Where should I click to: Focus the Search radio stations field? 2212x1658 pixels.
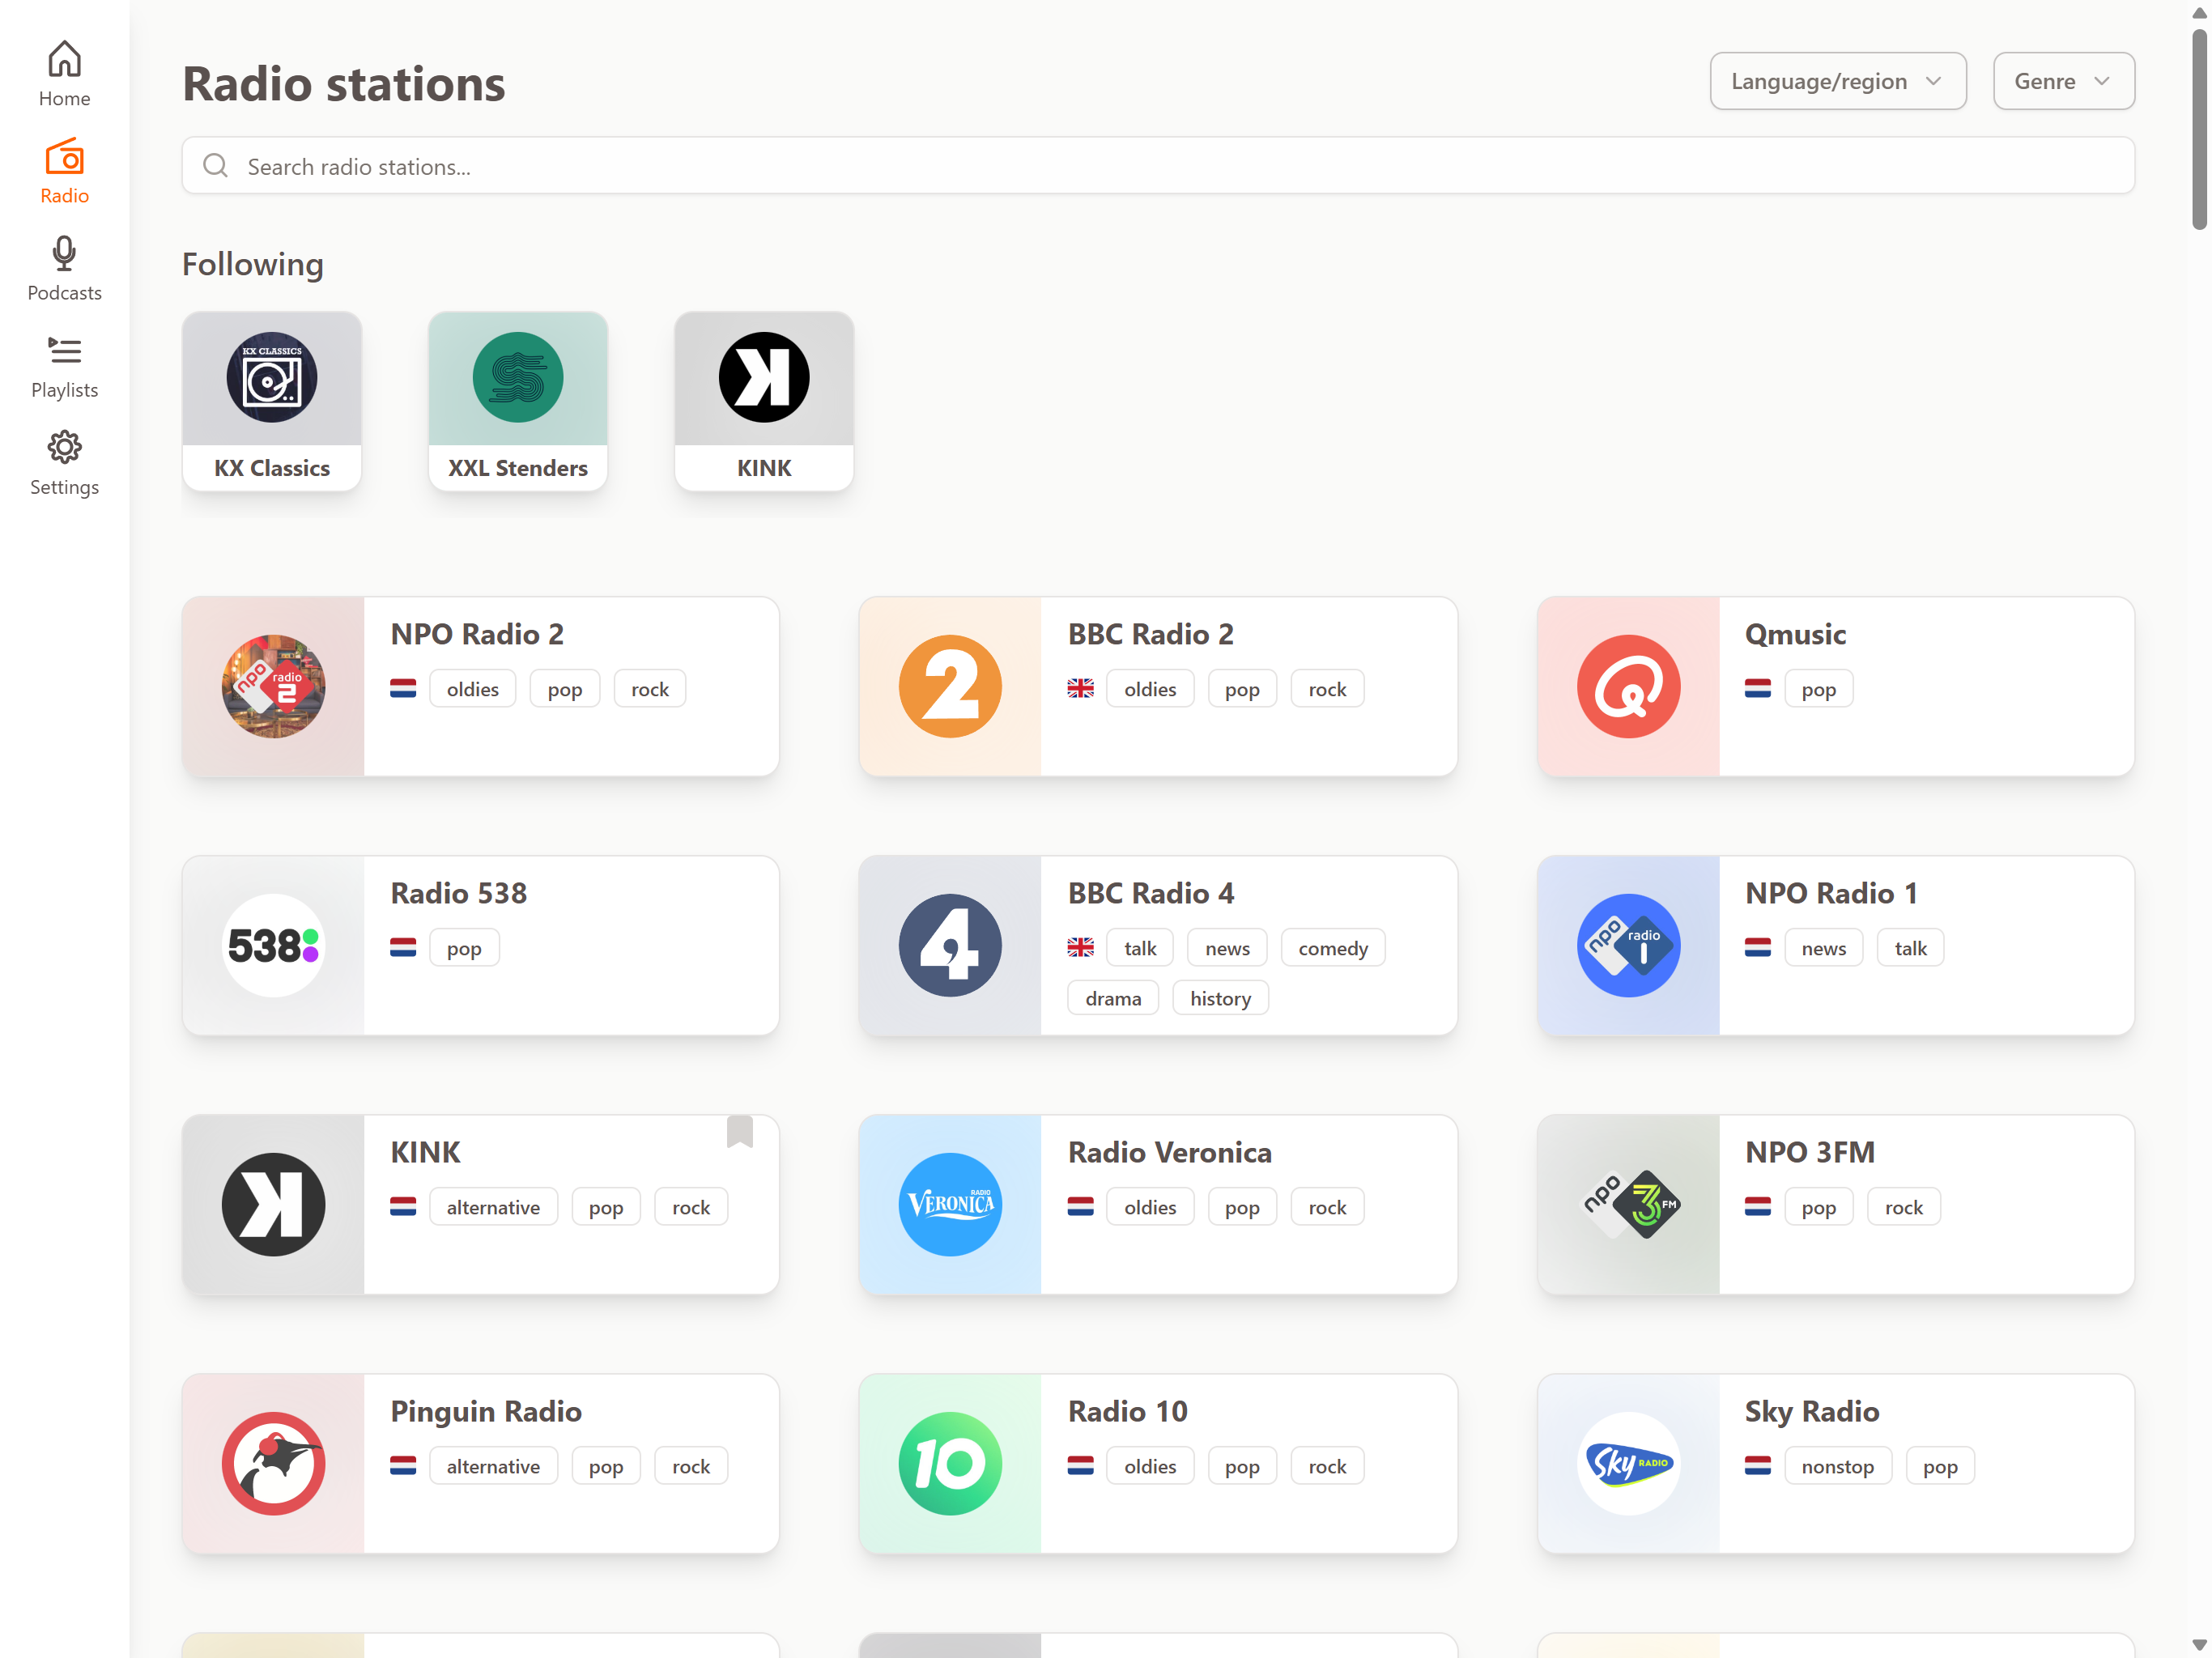(x=1158, y=166)
